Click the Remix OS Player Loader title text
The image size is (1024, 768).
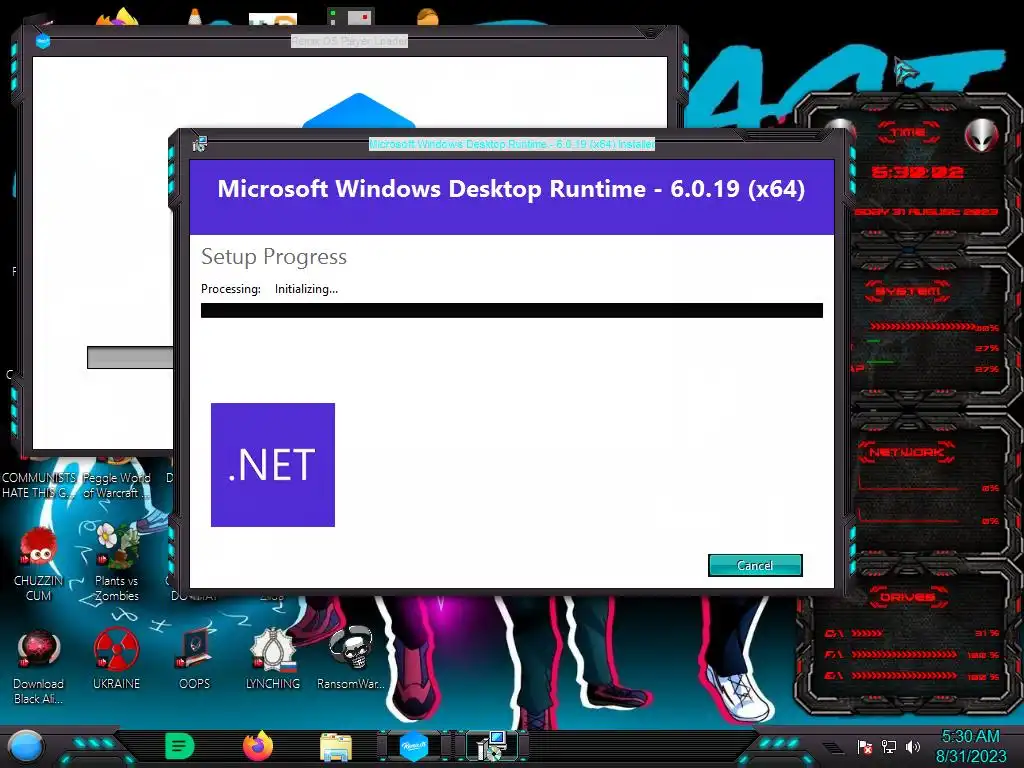coord(349,41)
